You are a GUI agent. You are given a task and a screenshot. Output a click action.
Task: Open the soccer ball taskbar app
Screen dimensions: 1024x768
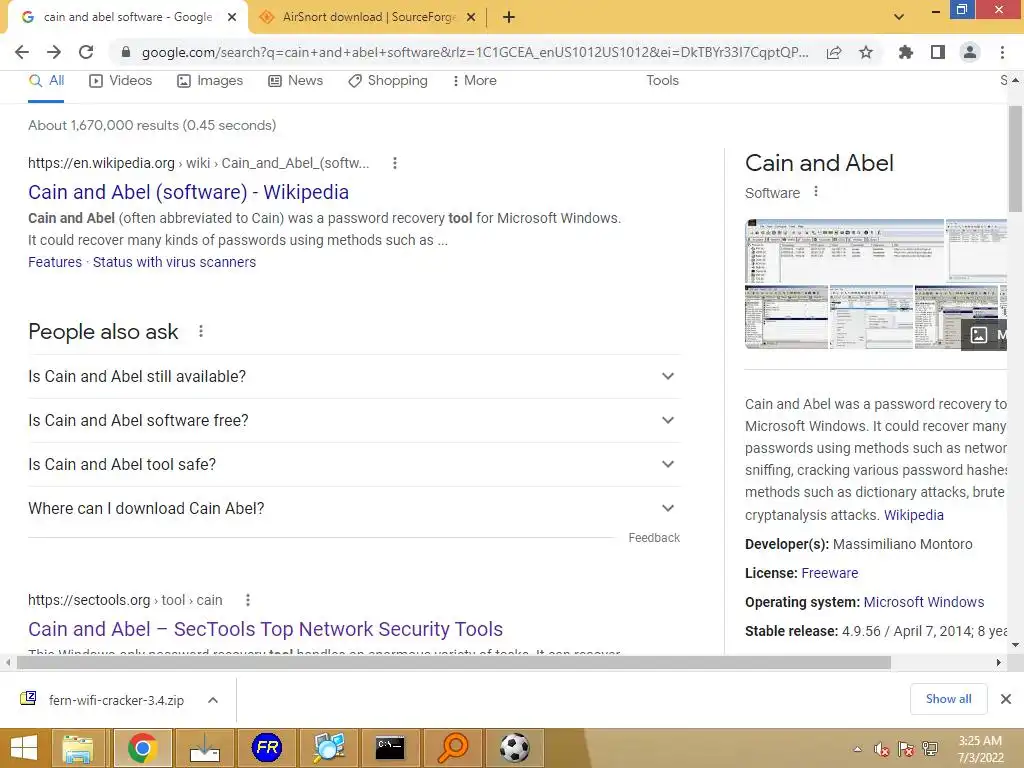click(515, 748)
